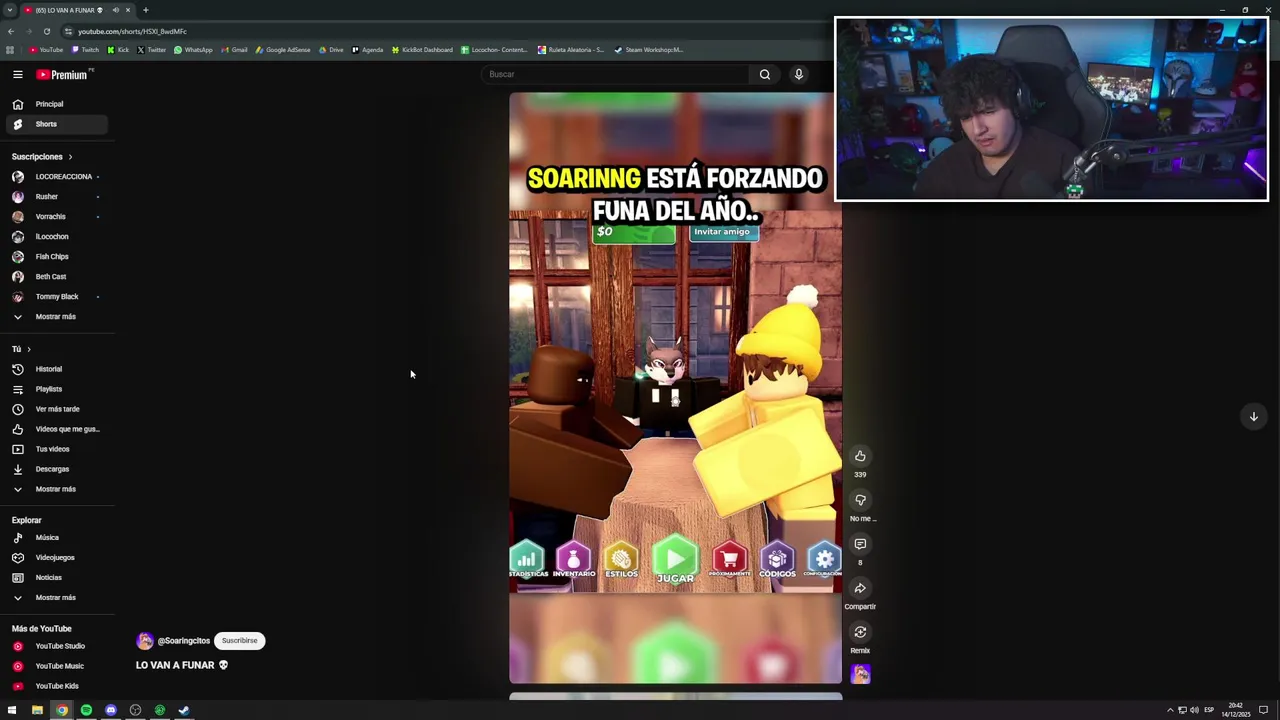
Task: Open Discord from the taskbar
Action: coord(111,710)
